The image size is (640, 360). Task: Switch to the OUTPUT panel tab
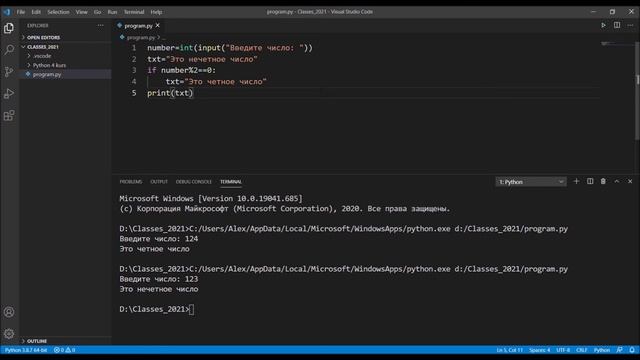(x=159, y=182)
